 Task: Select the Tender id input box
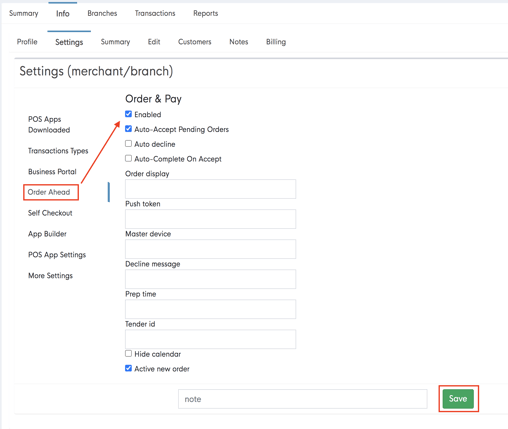[210, 339]
